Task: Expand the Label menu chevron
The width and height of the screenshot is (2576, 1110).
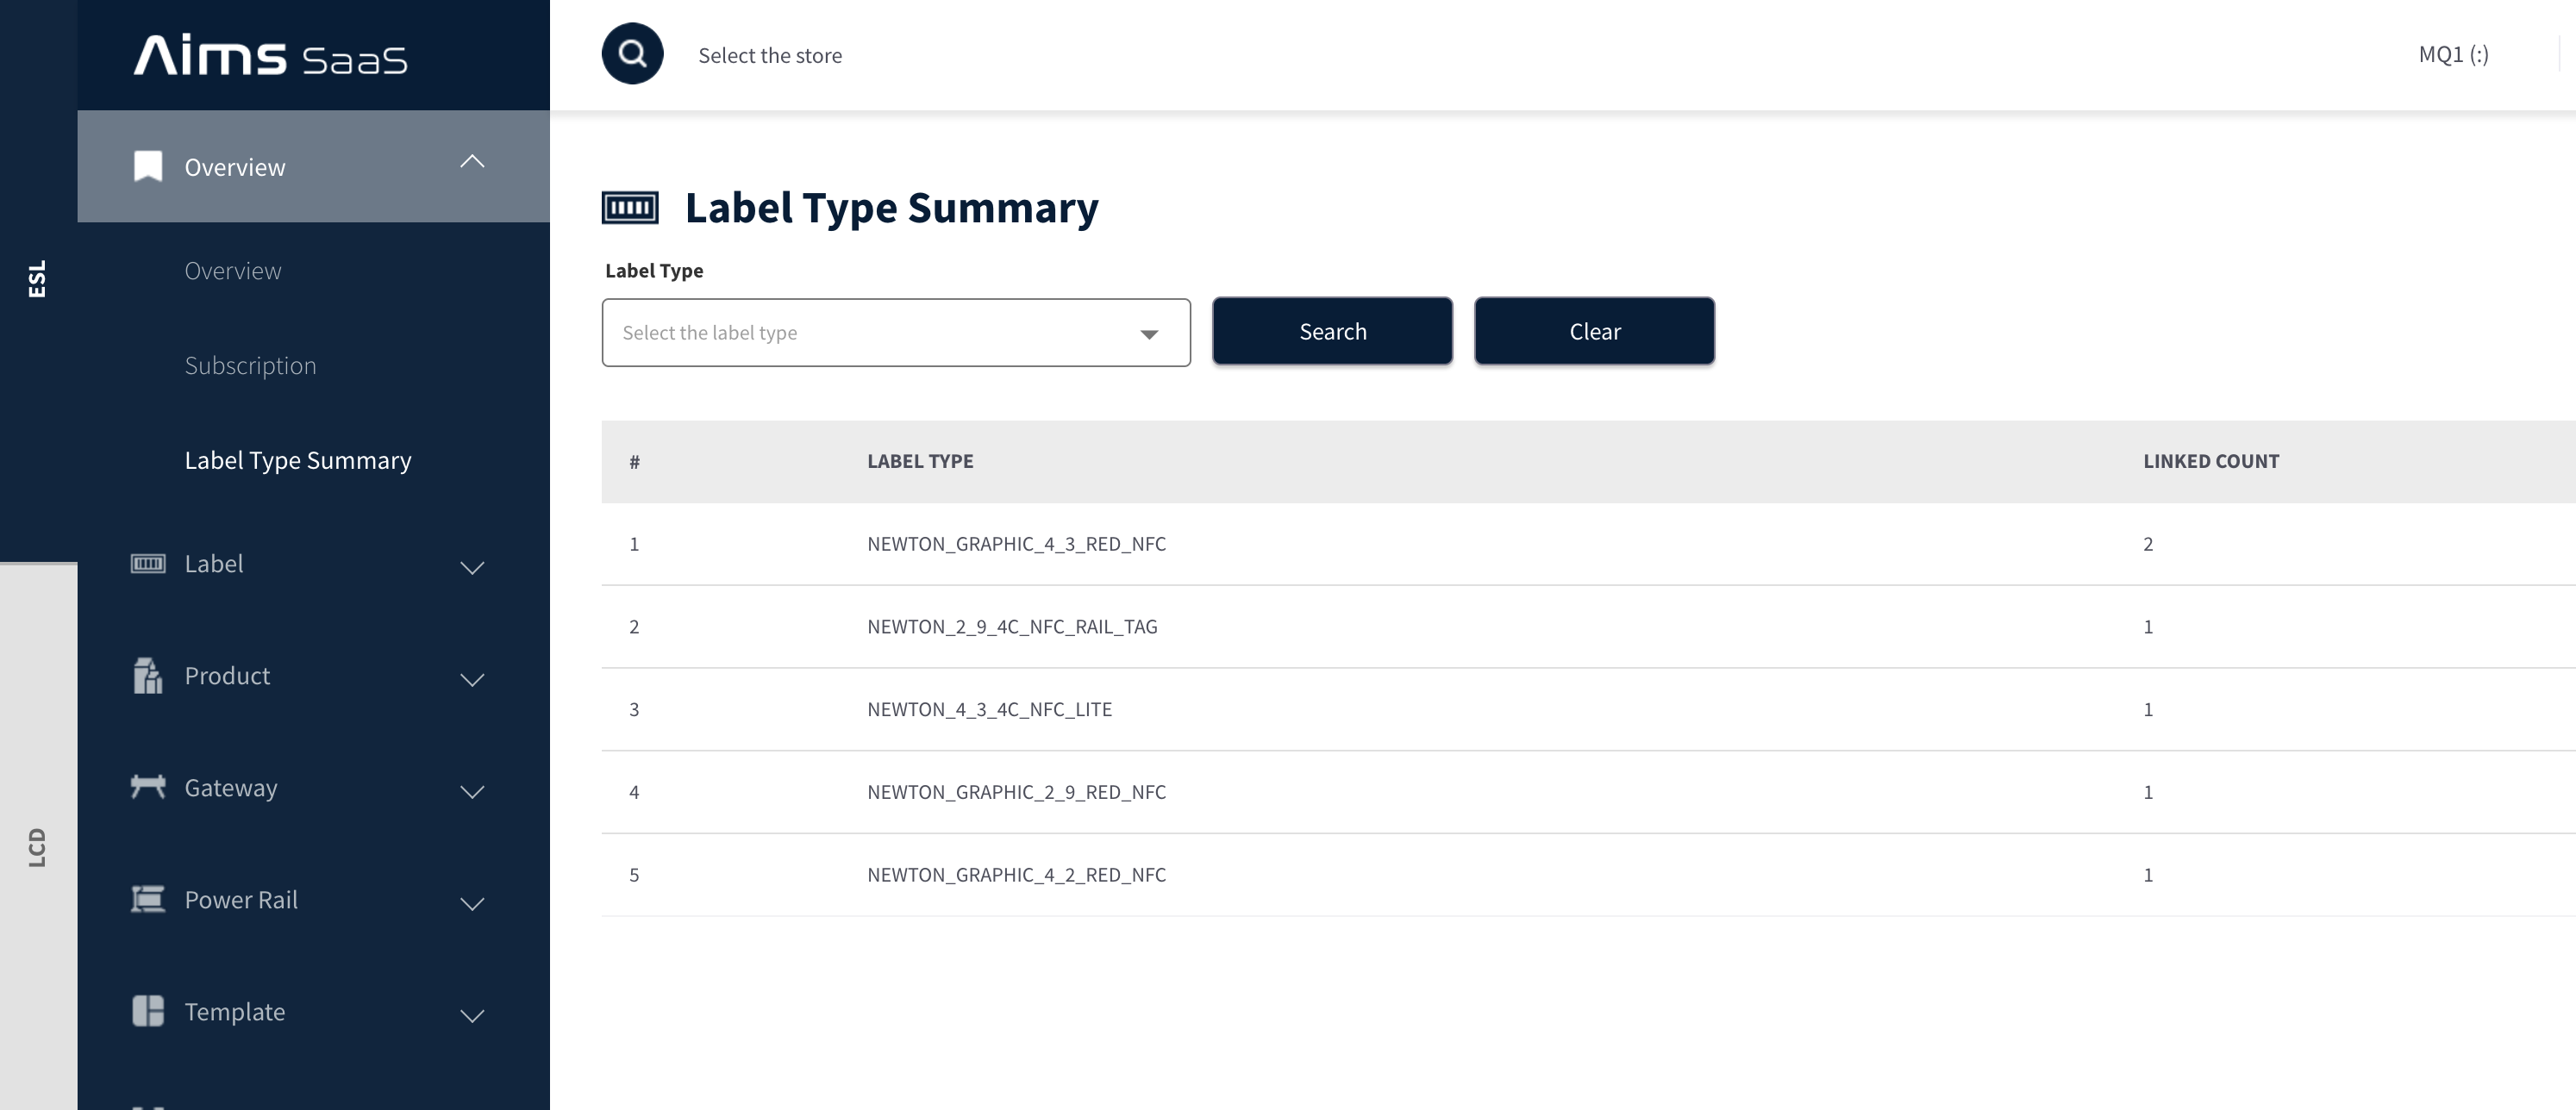Action: (x=472, y=568)
